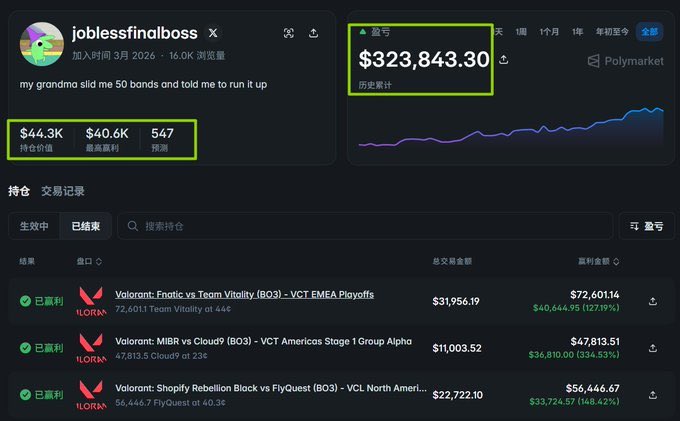Sort by the 赢利金额 column header
Image resolution: width=680 pixels, height=421 pixels.
[x=598, y=261]
